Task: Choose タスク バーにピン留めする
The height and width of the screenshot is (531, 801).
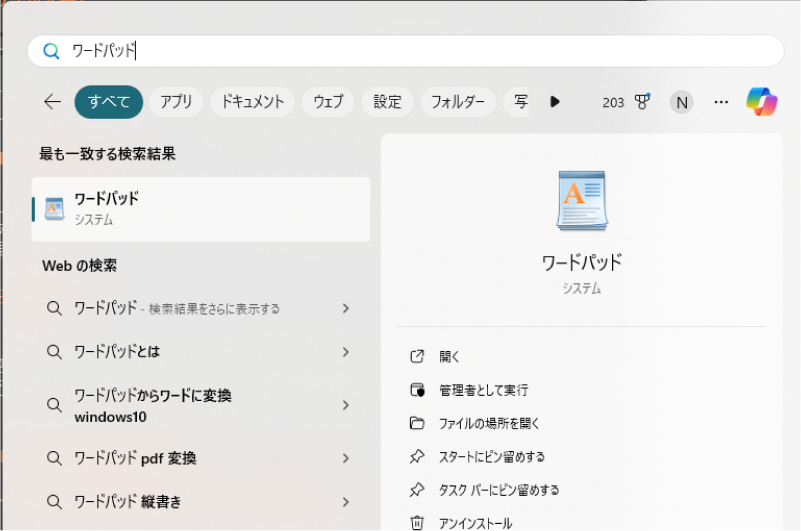Action: [x=499, y=490]
